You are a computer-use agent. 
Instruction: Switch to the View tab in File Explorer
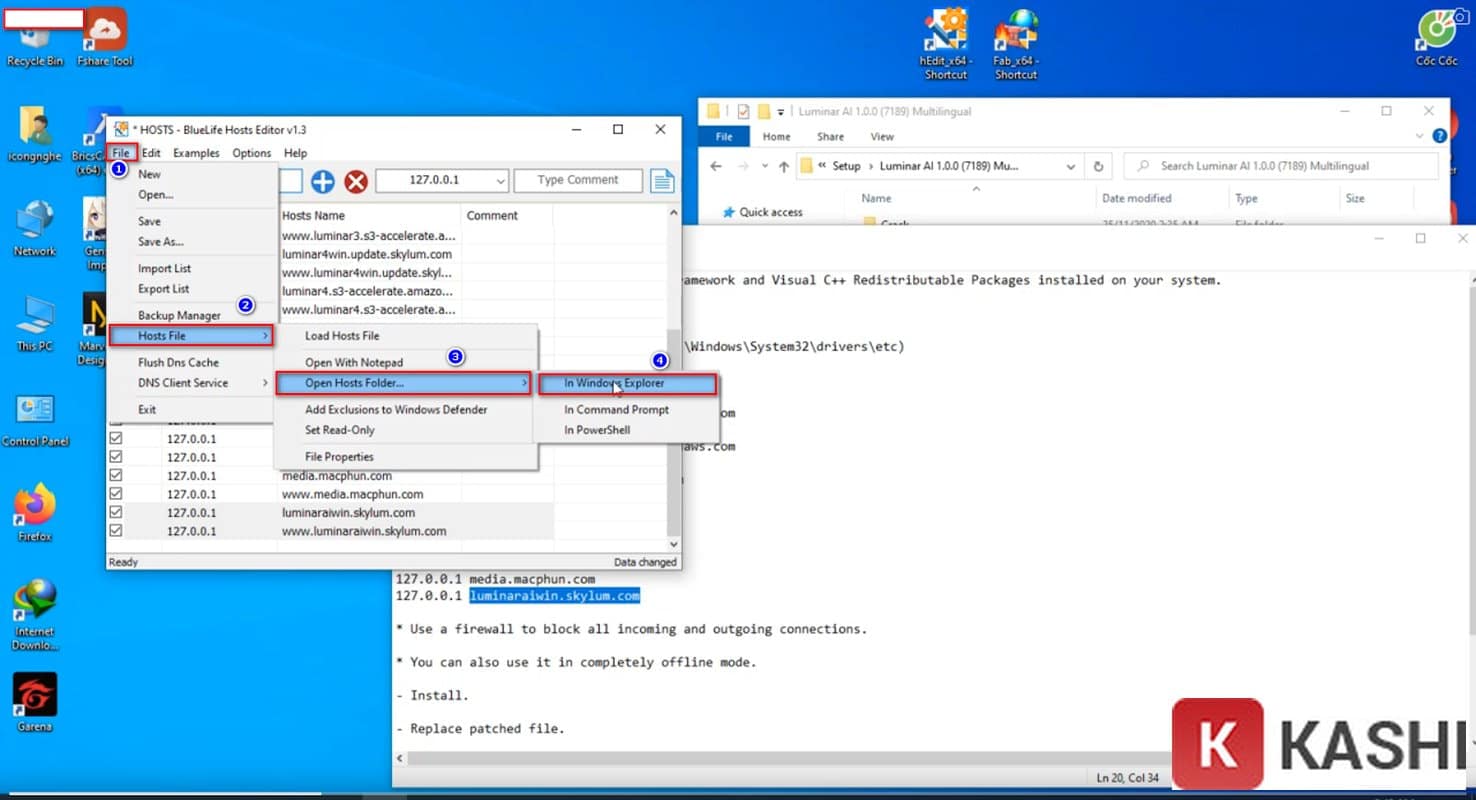pyautogui.click(x=882, y=136)
